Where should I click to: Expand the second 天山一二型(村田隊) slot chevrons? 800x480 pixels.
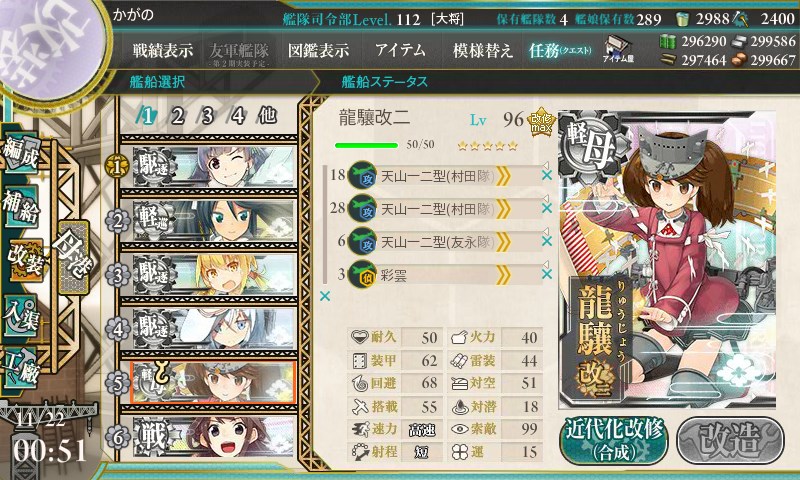(503, 209)
